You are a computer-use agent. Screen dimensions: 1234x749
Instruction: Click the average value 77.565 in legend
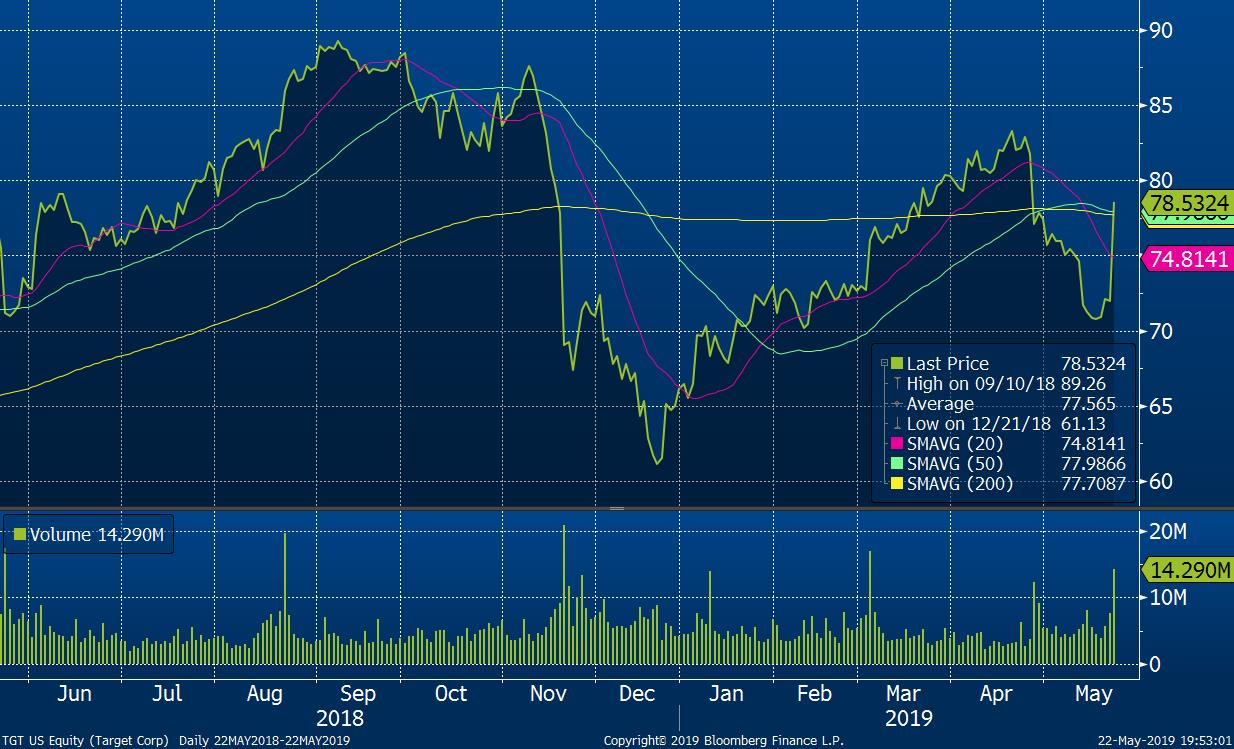click(x=1088, y=404)
